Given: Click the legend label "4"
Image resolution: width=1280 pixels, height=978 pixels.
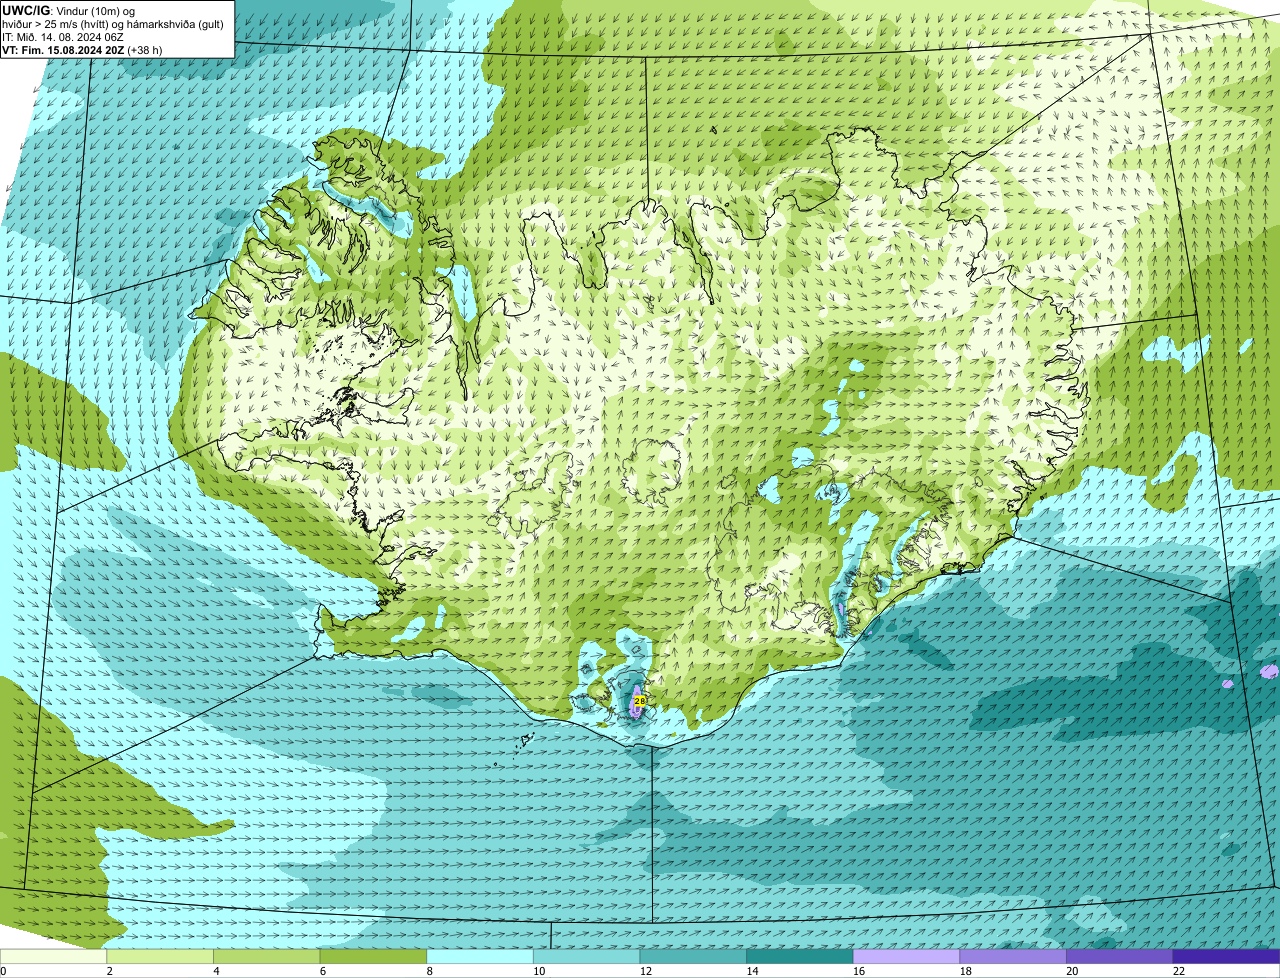Looking at the screenshot, I should pyautogui.click(x=216, y=971).
